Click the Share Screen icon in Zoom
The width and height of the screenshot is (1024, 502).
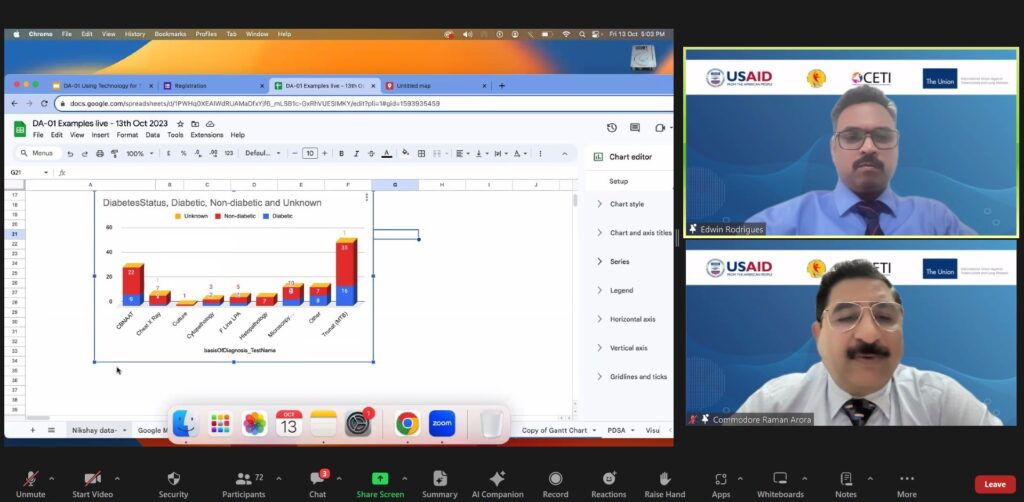tap(380, 479)
